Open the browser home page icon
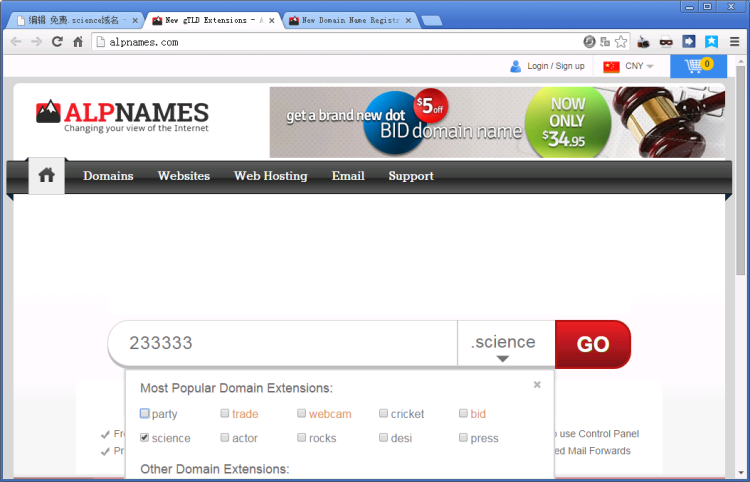750x482 pixels. [x=78, y=42]
